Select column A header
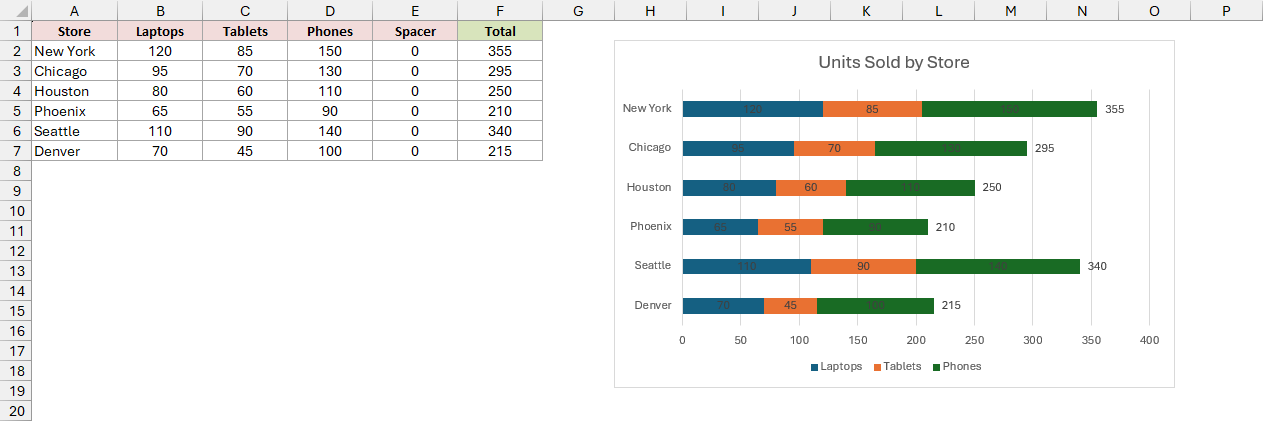The width and height of the screenshot is (1263, 421). 74,10
